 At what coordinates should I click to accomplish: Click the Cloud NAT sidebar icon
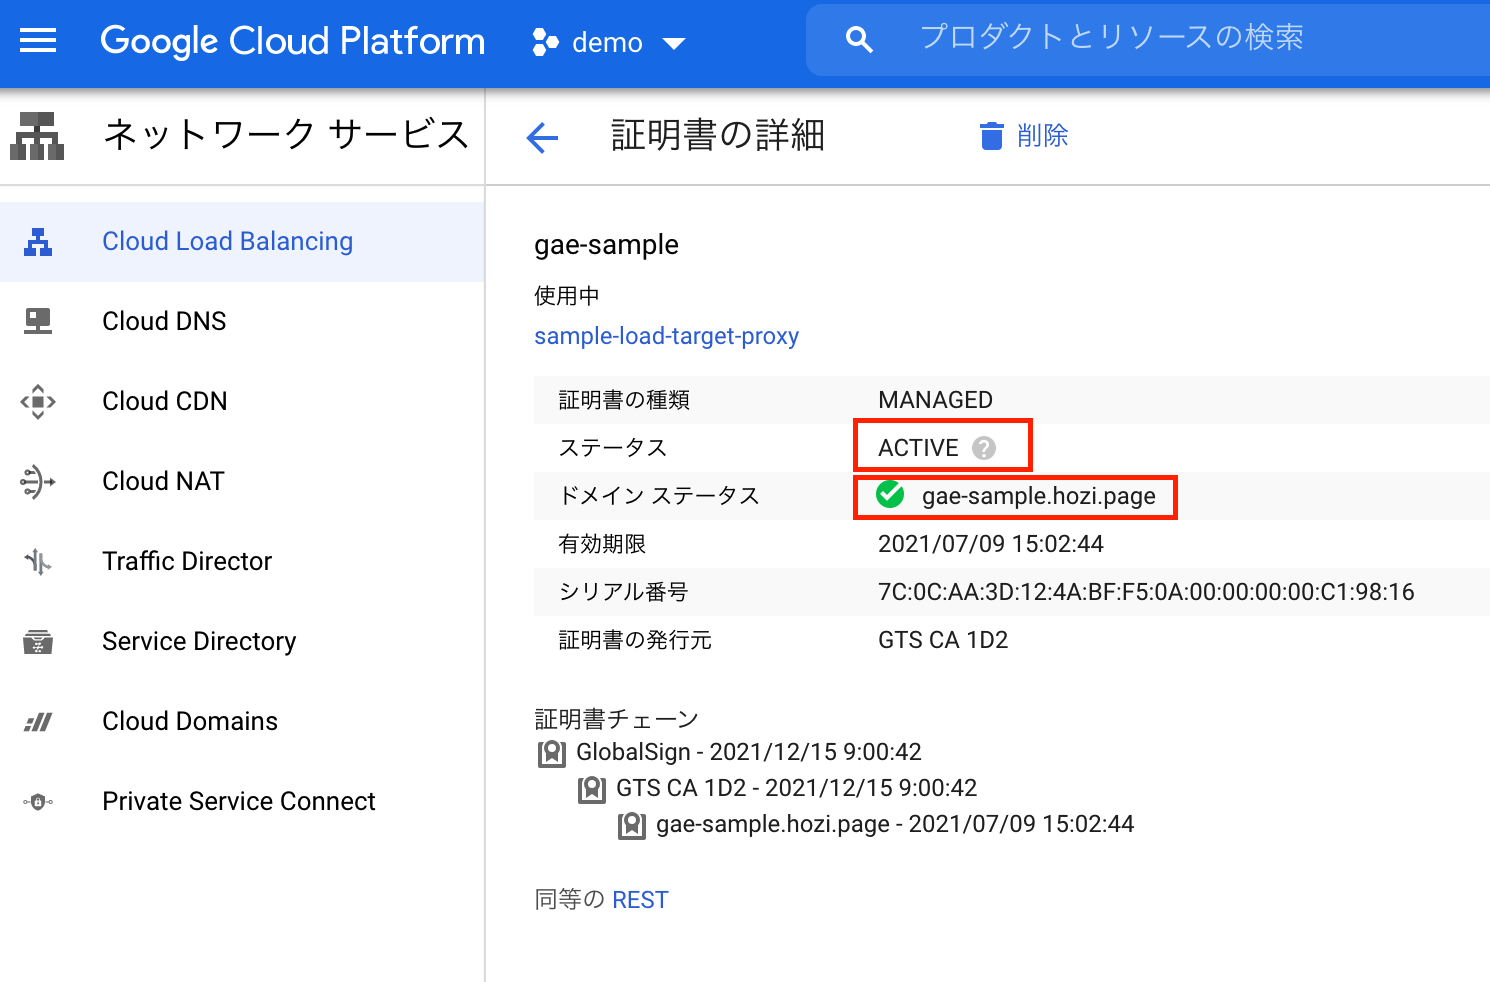tap(38, 481)
